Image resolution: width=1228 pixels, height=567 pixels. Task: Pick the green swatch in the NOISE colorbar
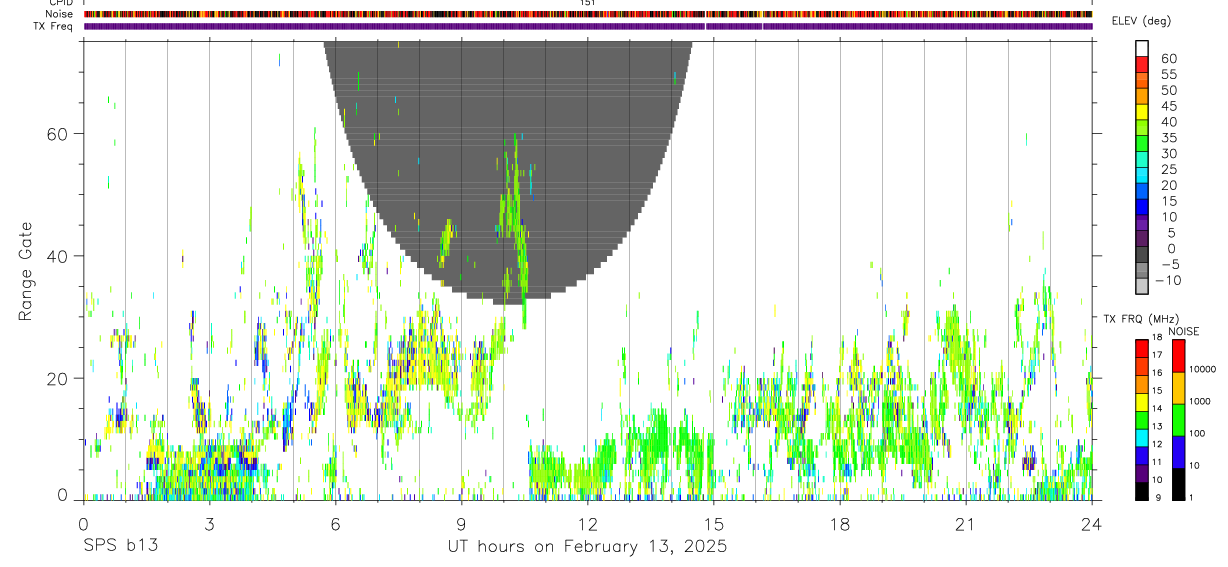point(1177,418)
